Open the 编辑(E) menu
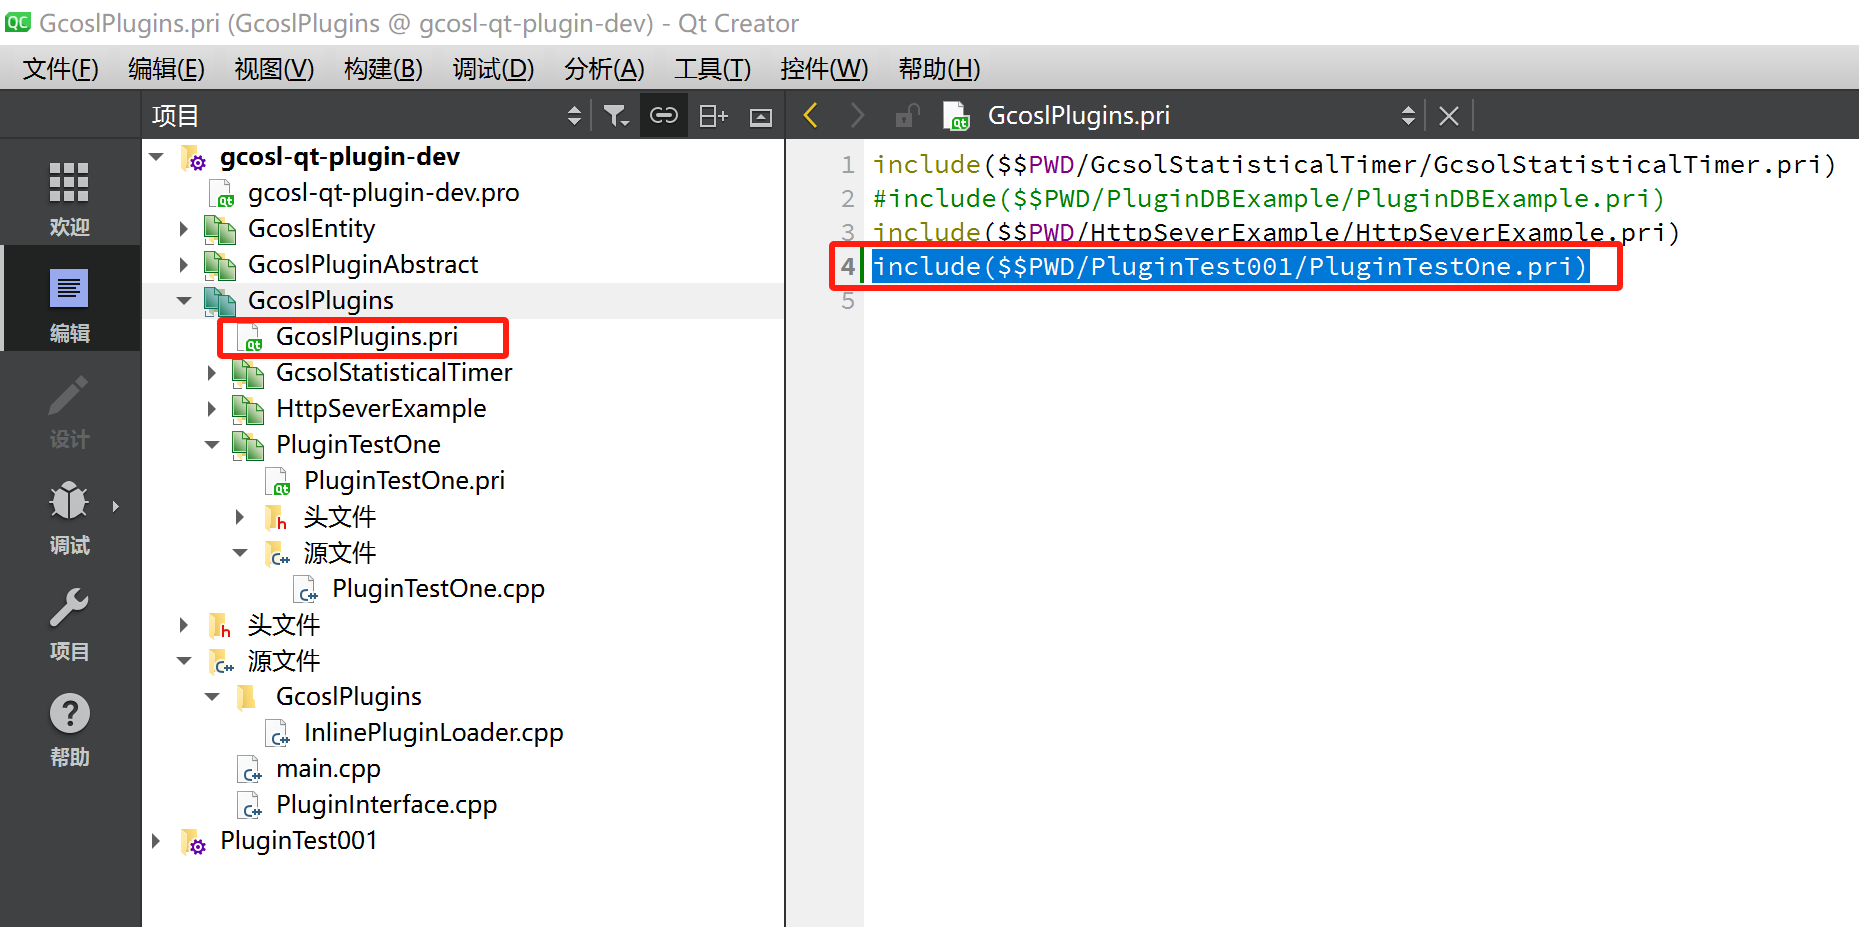 click(167, 68)
